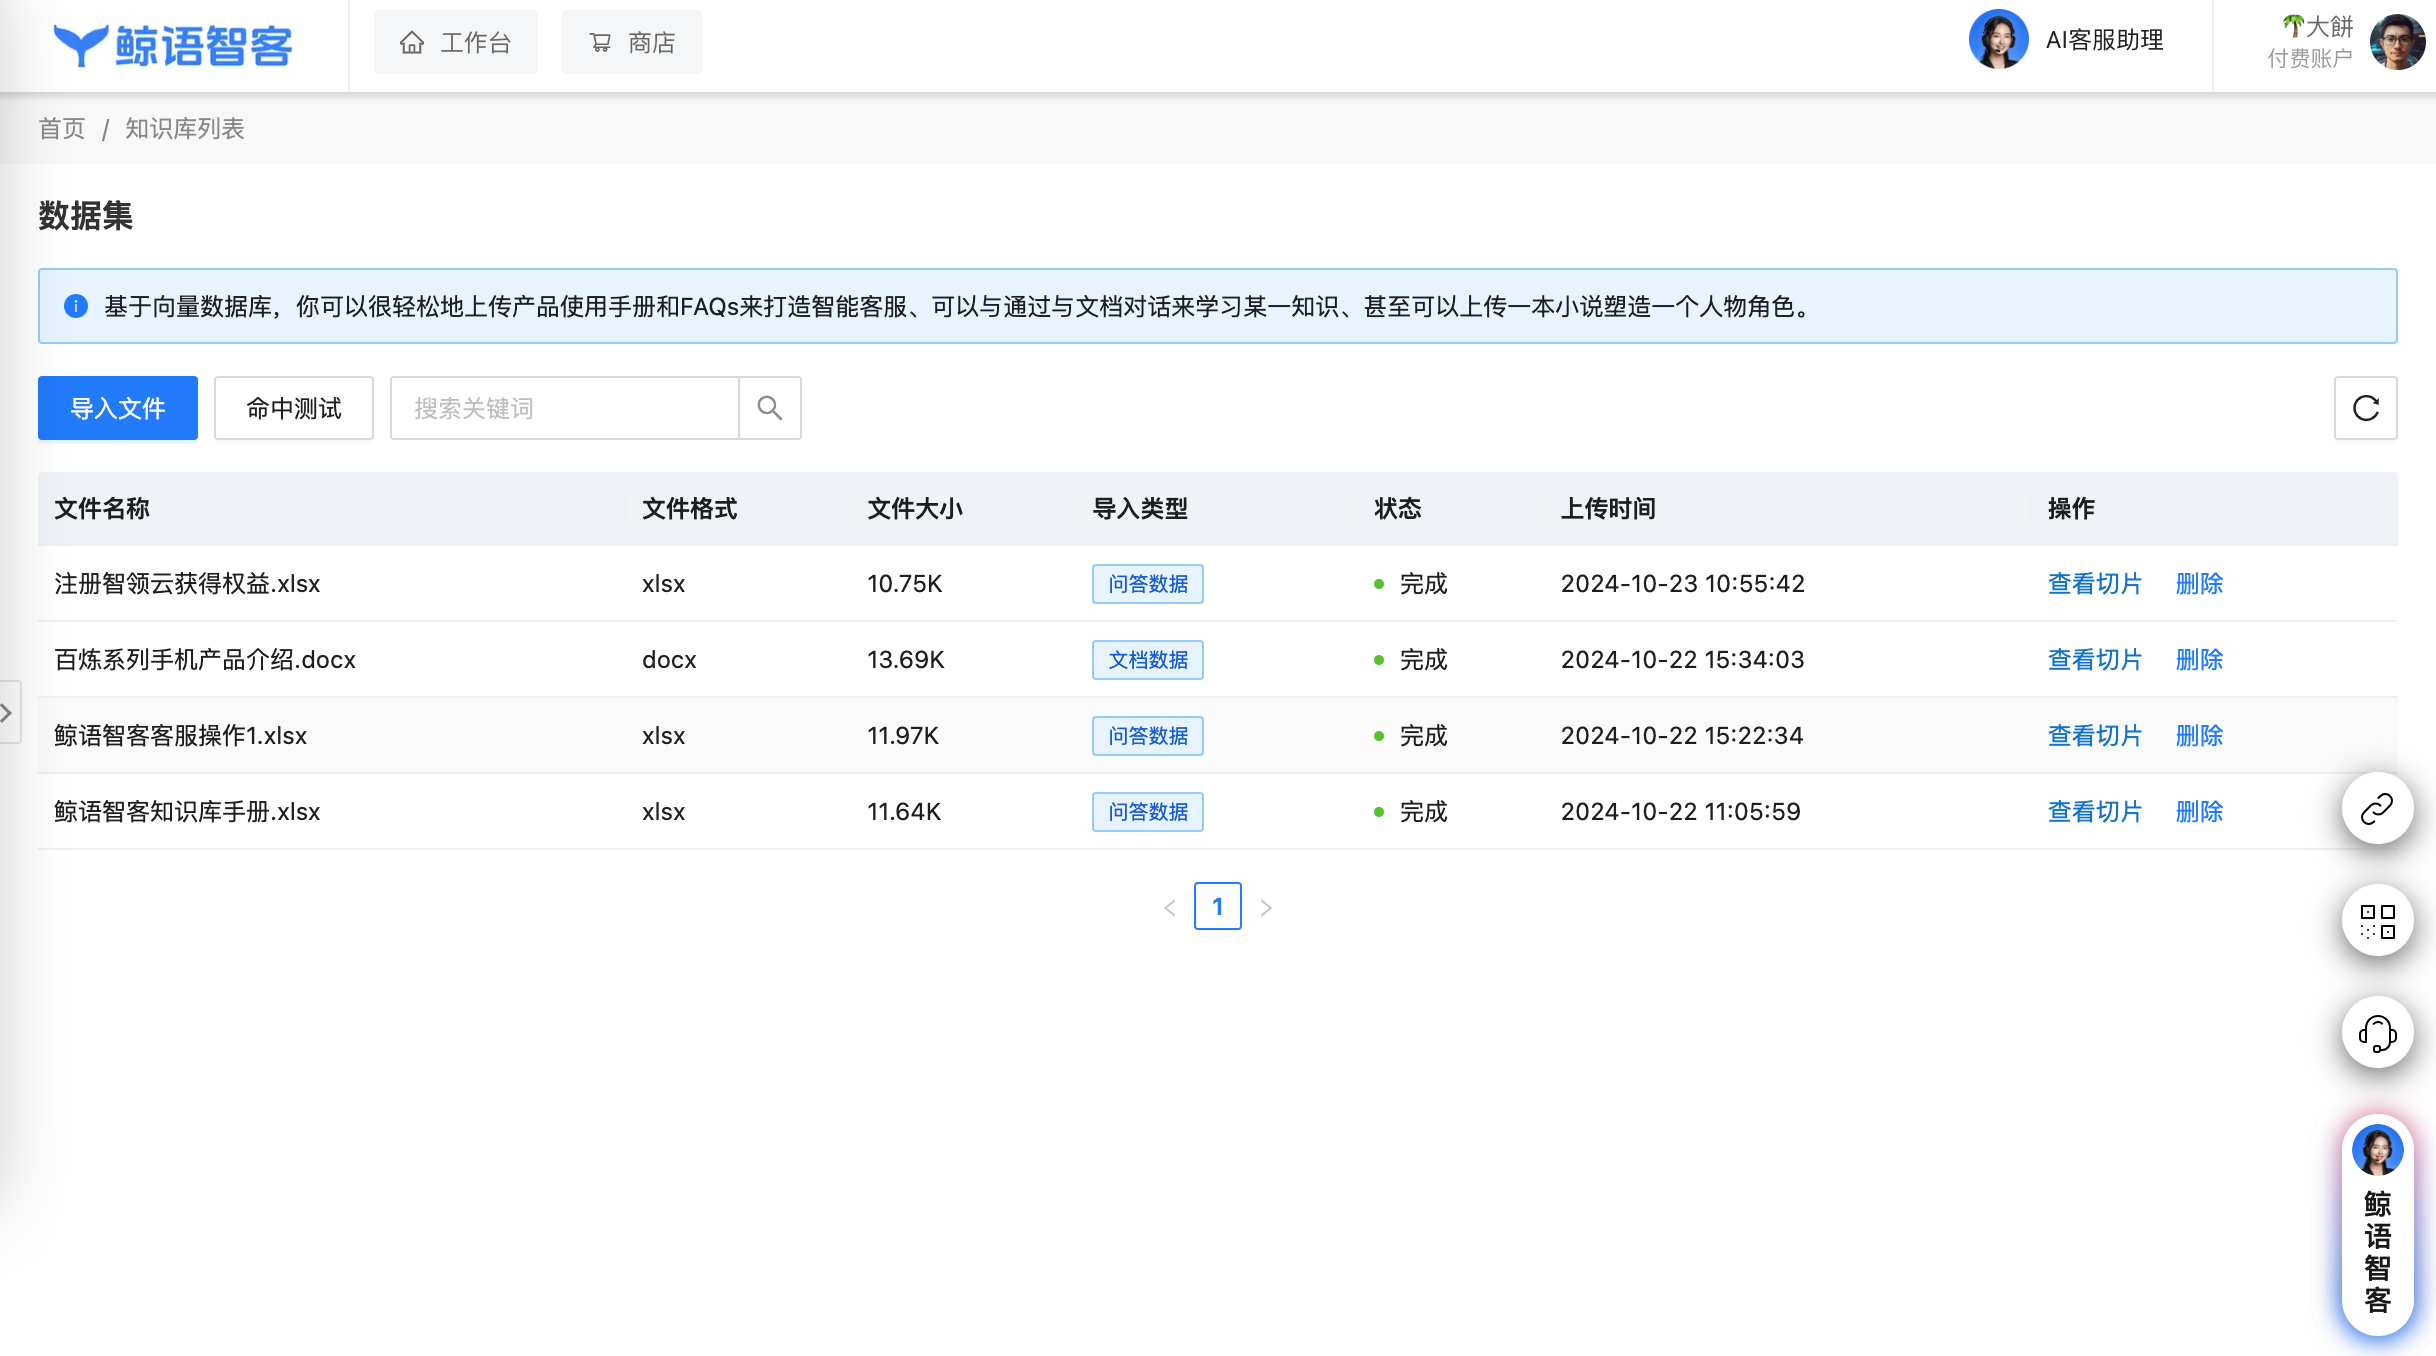Image resolution: width=2436 pixels, height=1356 pixels.
Task: Click upload time 2024-10-22 11:05:59
Action: pos(1681,812)
